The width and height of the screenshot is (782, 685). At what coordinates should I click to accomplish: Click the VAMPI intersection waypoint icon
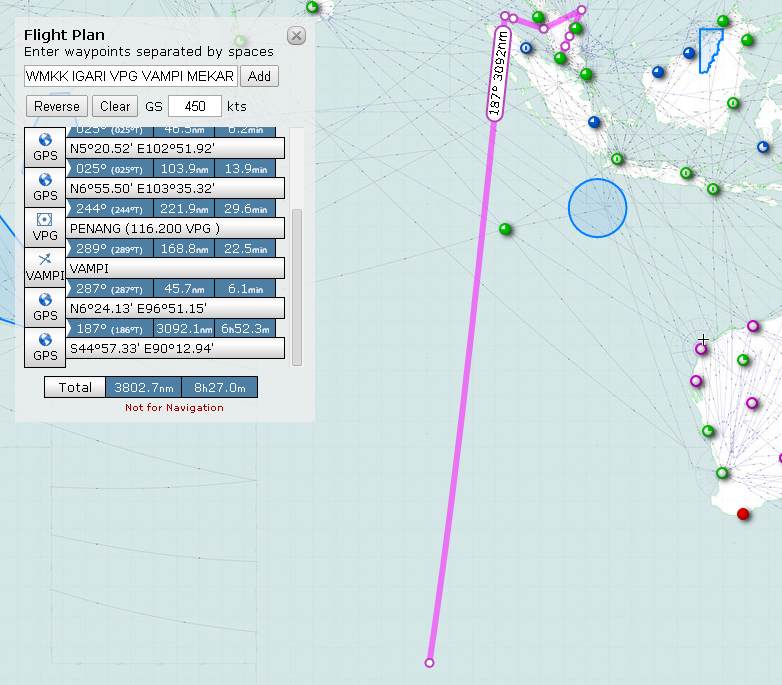point(45,267)
